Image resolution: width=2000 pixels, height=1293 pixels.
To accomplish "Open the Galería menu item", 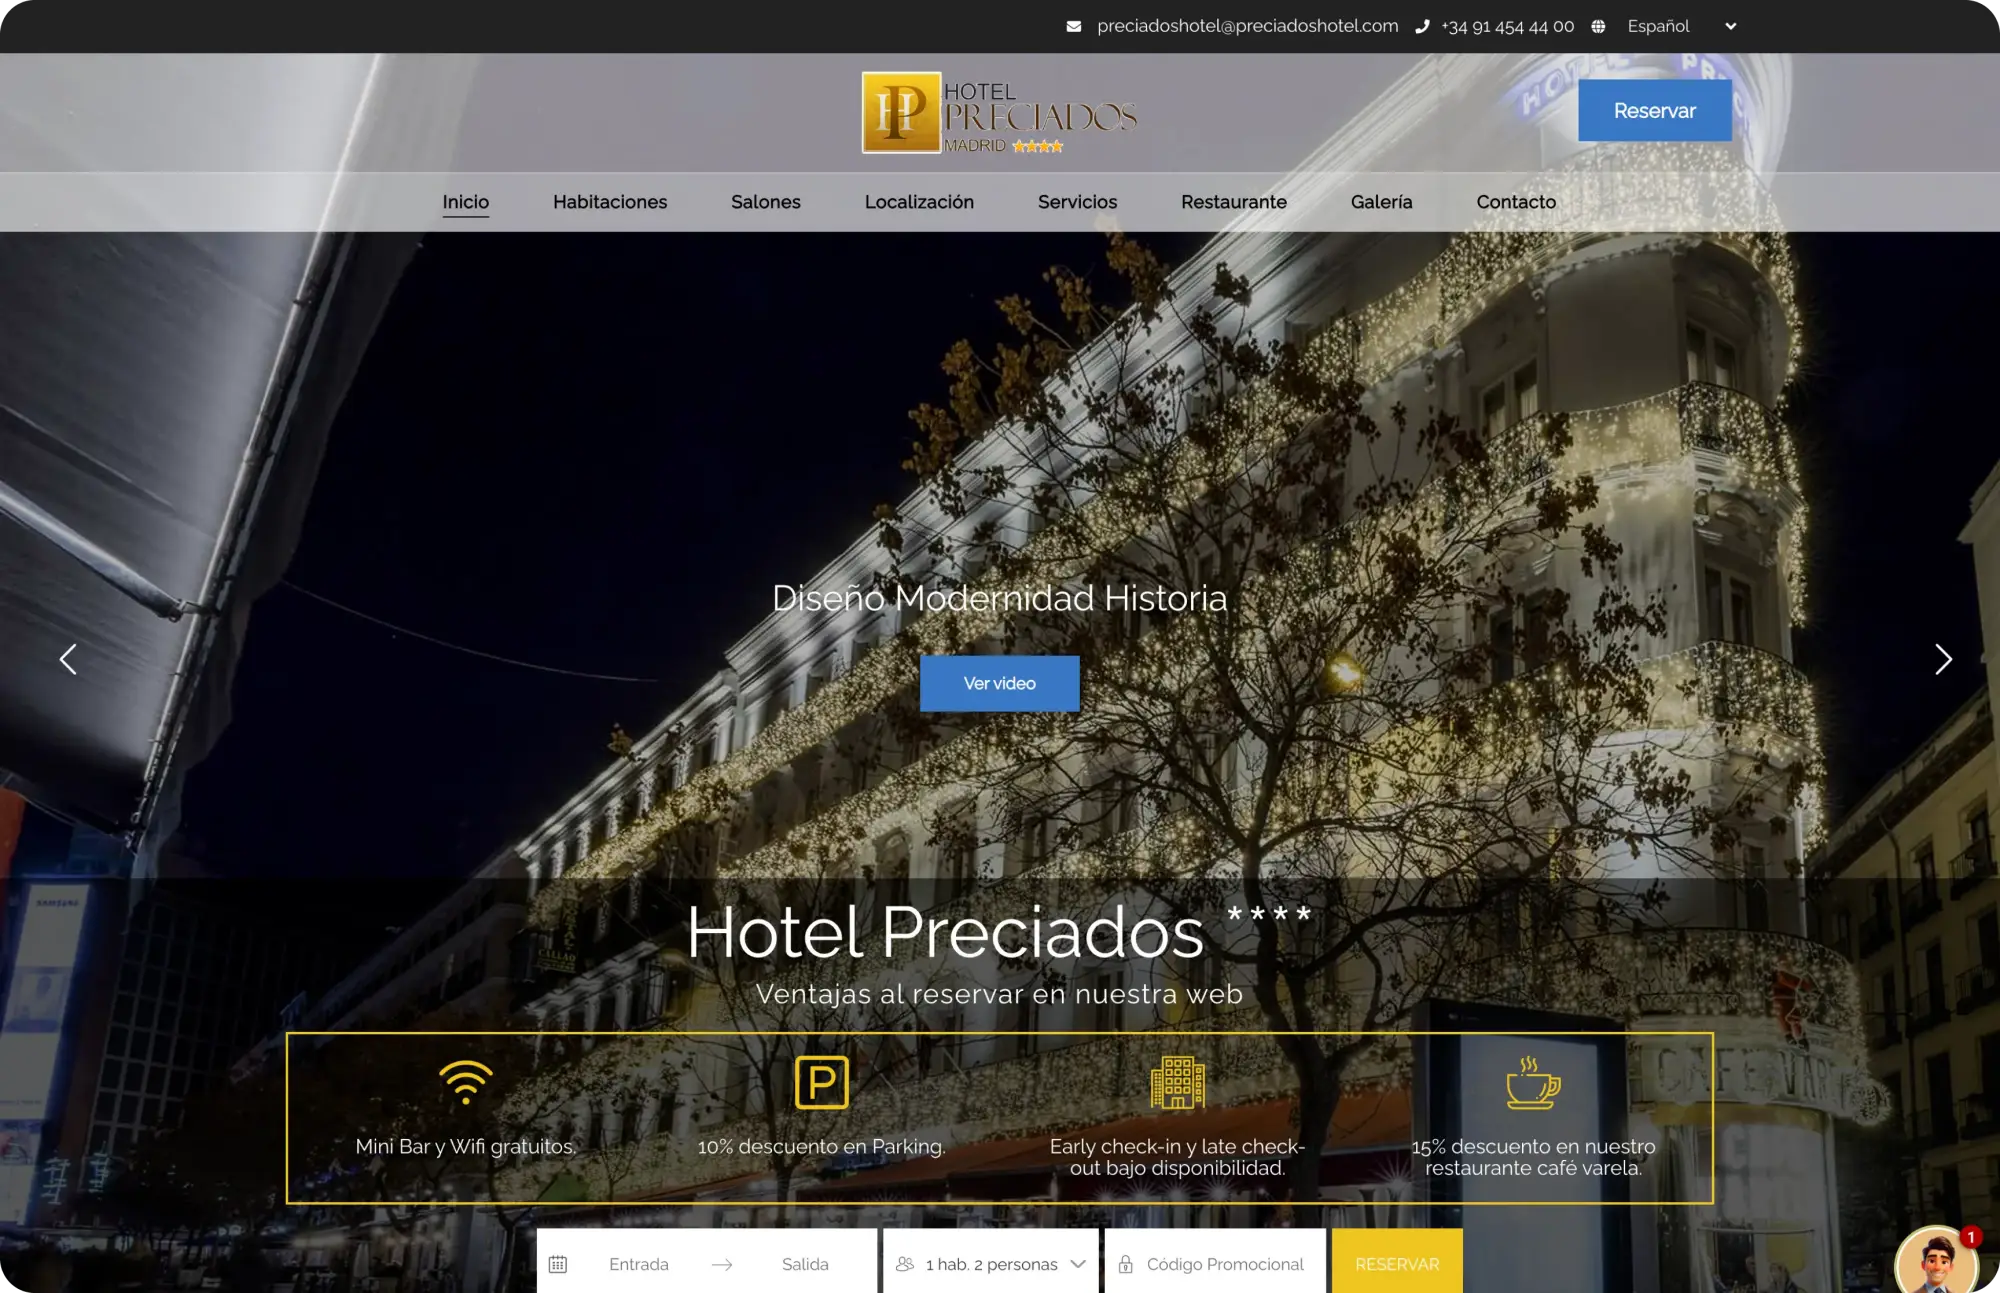I will tap(1382, 202).
